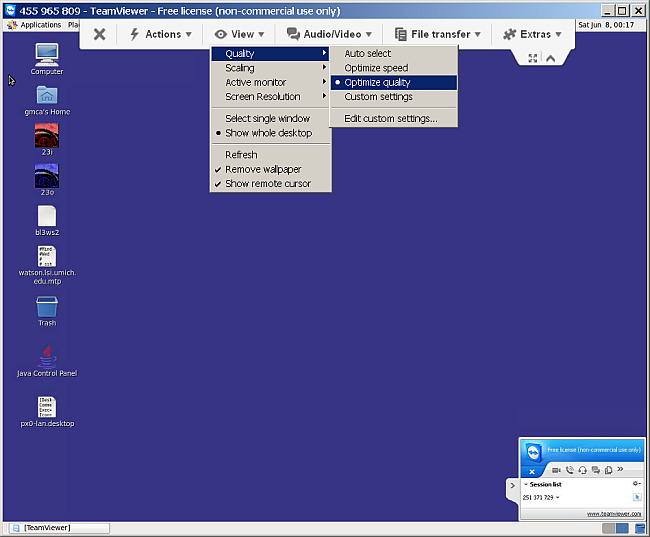
Task: Open the Extras toolbar menu
Action: [x=532, y=34]
